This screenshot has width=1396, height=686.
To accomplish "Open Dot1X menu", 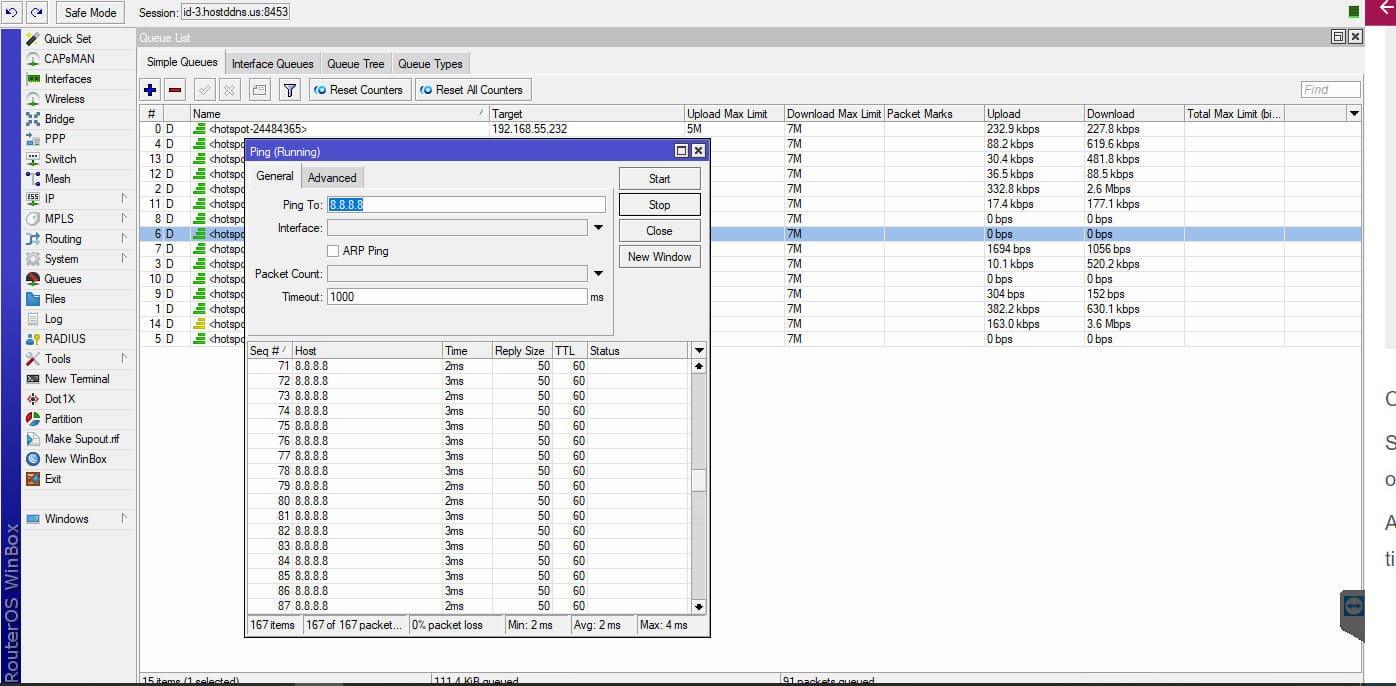I will [59, 399].
